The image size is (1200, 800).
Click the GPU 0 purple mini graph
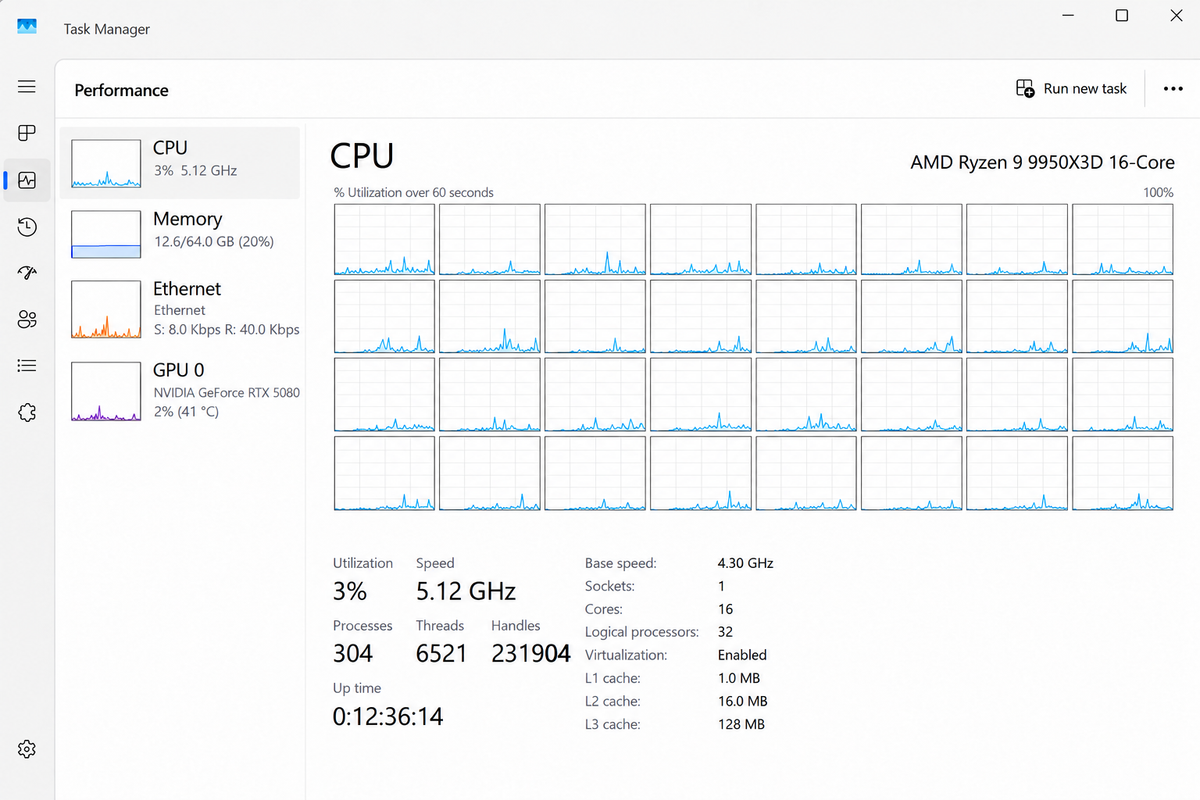(x=106, y=391)
